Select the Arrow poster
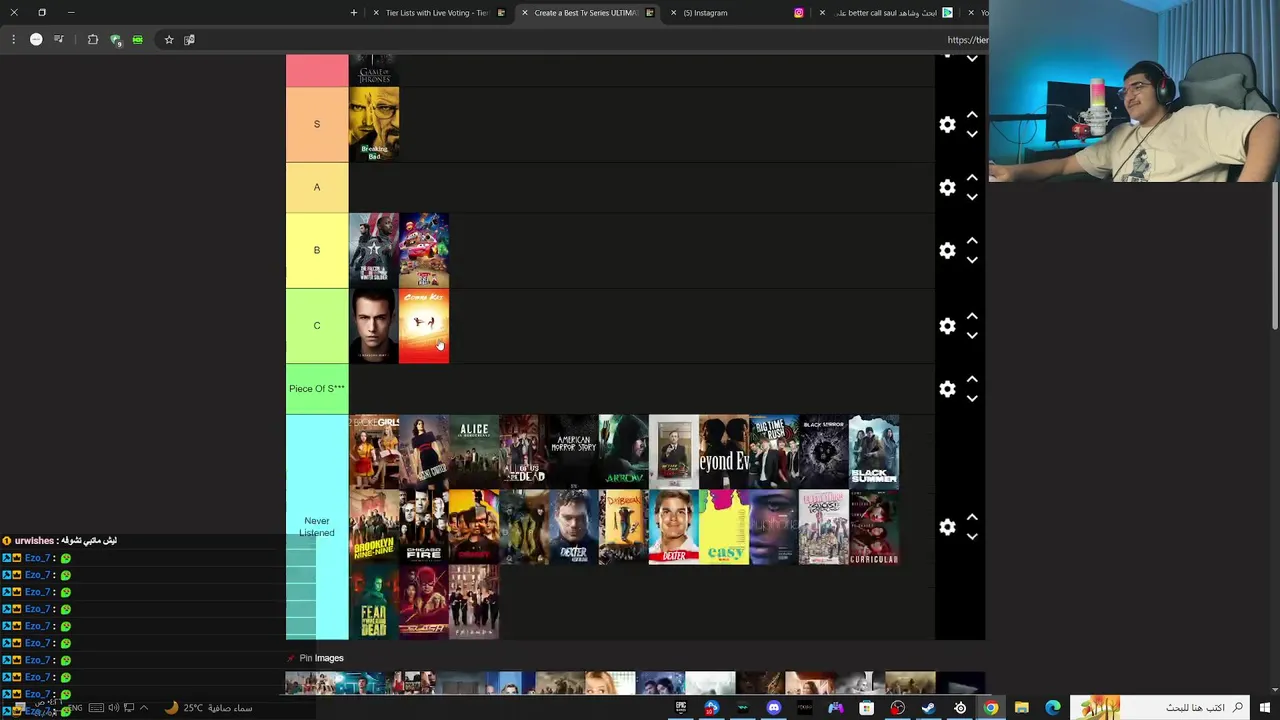The height and width of the screenshot is (720, 1280). [624, 452]
